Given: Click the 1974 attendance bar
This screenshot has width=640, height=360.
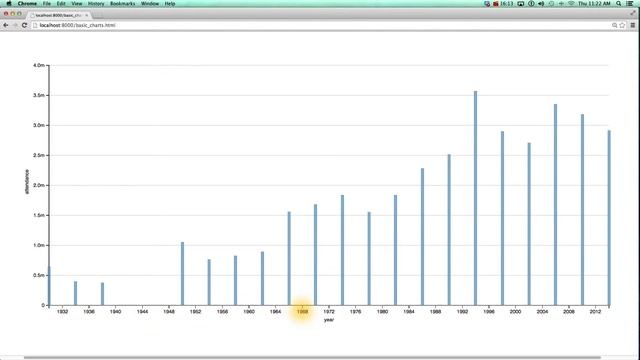Looking at the screenshot, I should coord(342,250).
